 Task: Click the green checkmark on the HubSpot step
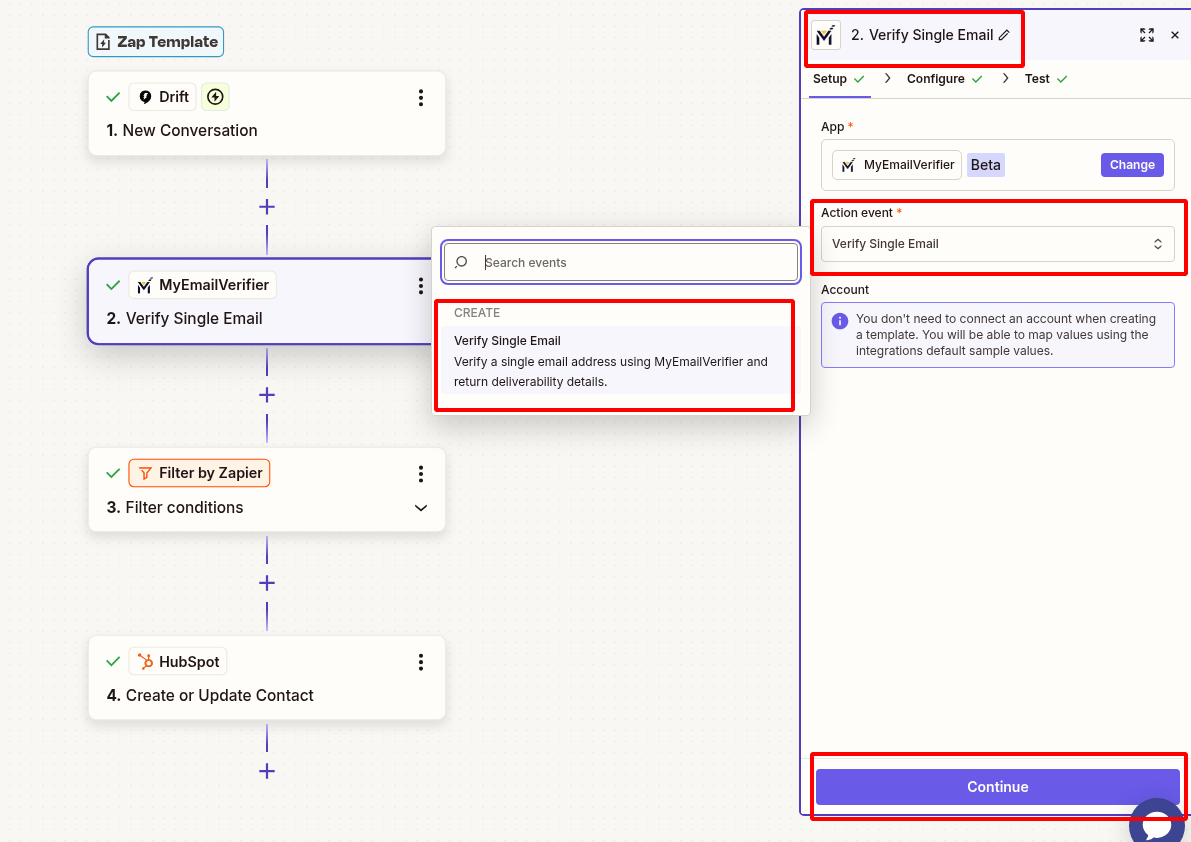[113, 661]
